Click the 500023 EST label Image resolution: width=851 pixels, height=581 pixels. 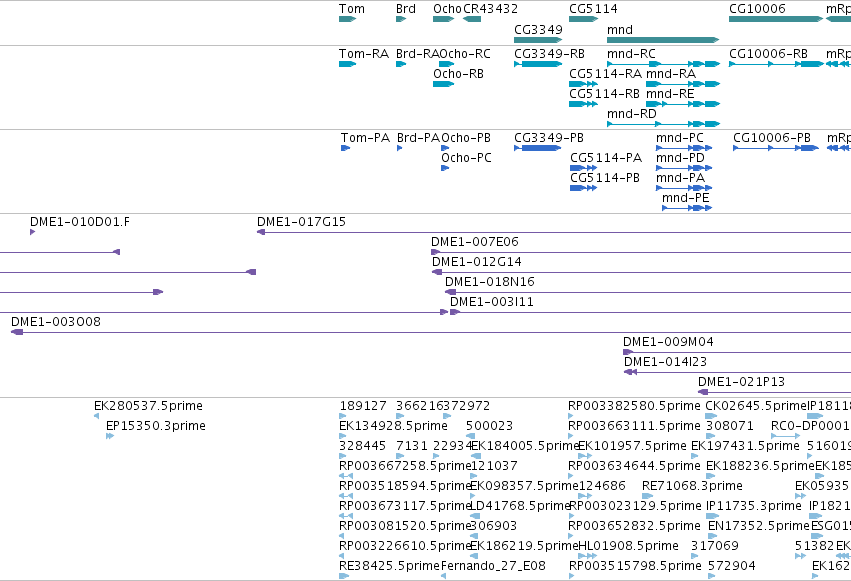coord(490,426)
